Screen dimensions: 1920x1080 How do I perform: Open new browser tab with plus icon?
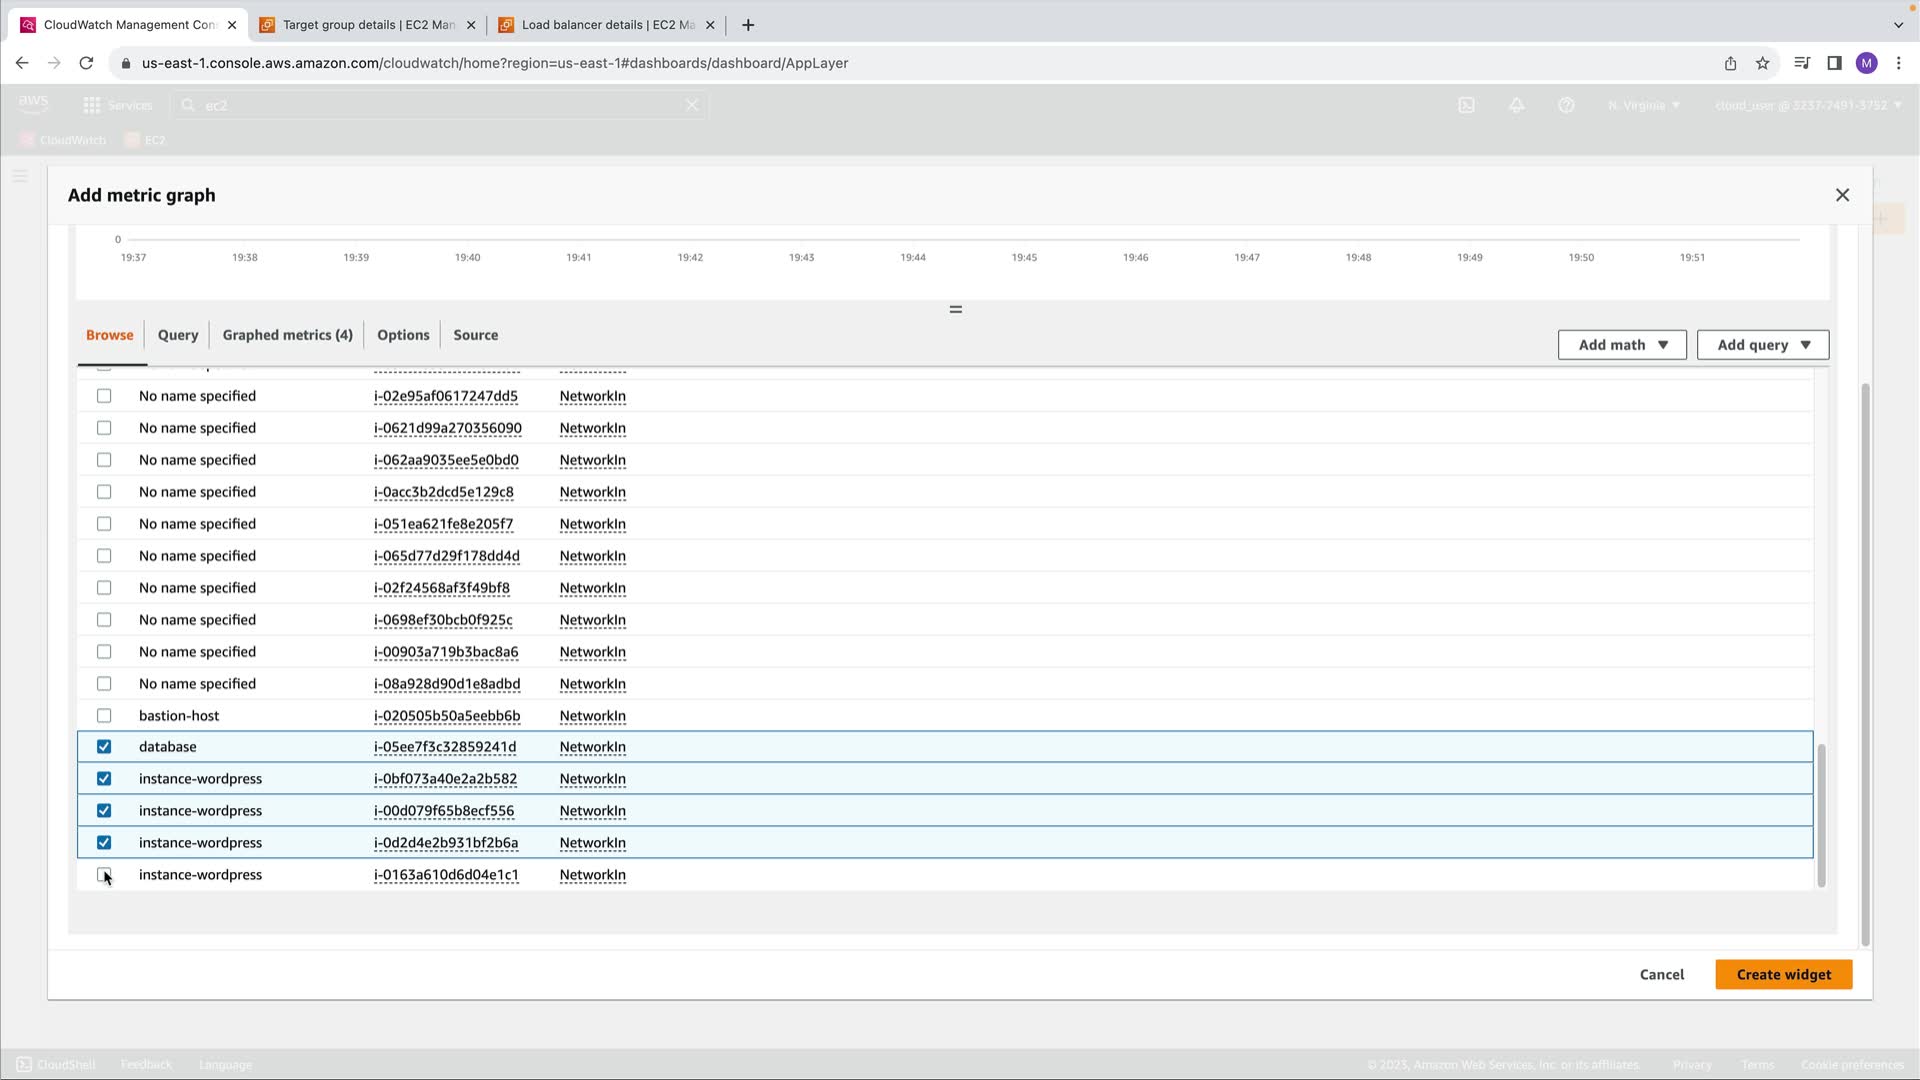(748, 25)
